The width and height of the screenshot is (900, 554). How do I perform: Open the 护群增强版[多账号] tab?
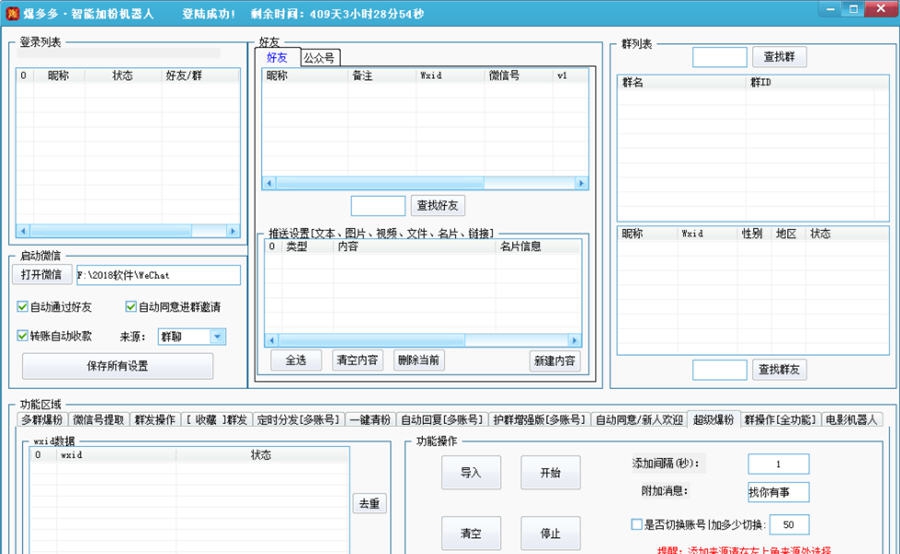539,420
